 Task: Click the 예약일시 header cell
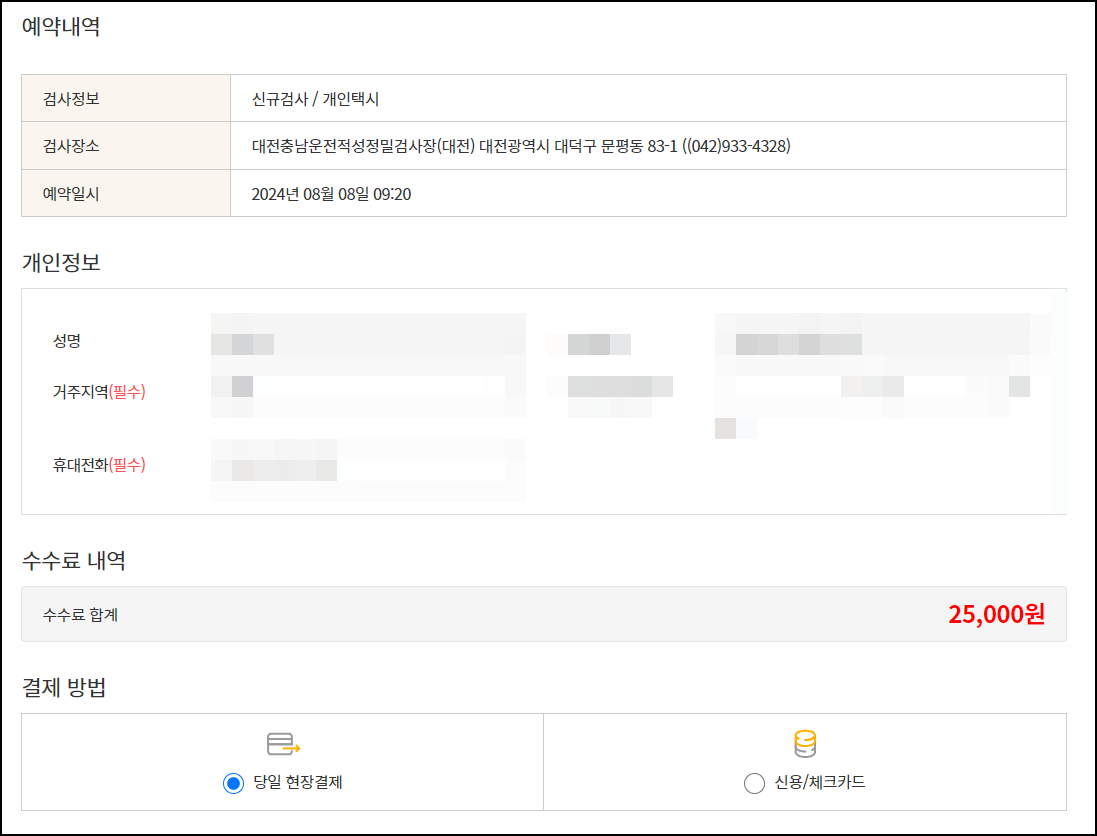(x=126, y=194)
